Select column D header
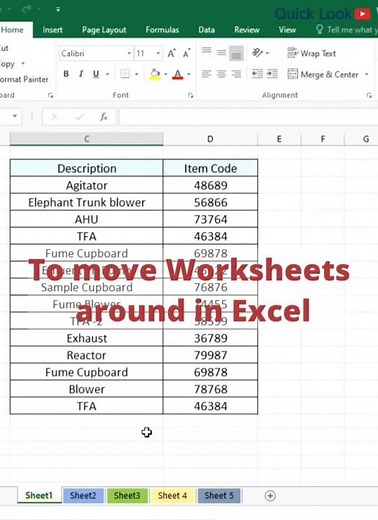Screen dimensions: 378x520 click(x=210, y=139)
